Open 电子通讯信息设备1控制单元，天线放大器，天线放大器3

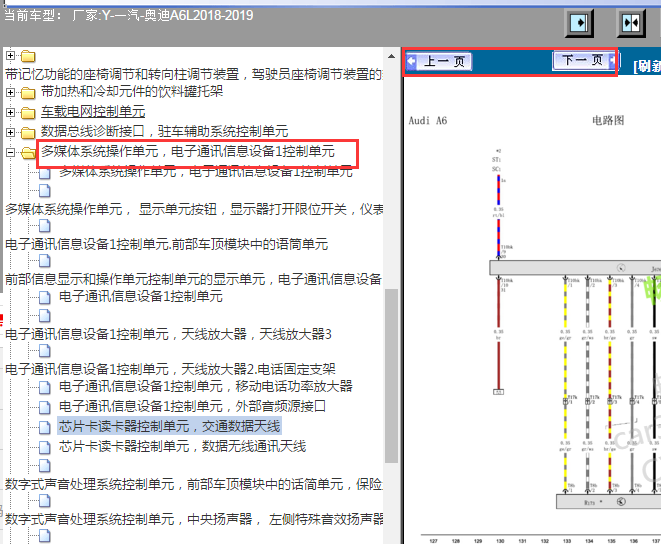tap(168, 334)
